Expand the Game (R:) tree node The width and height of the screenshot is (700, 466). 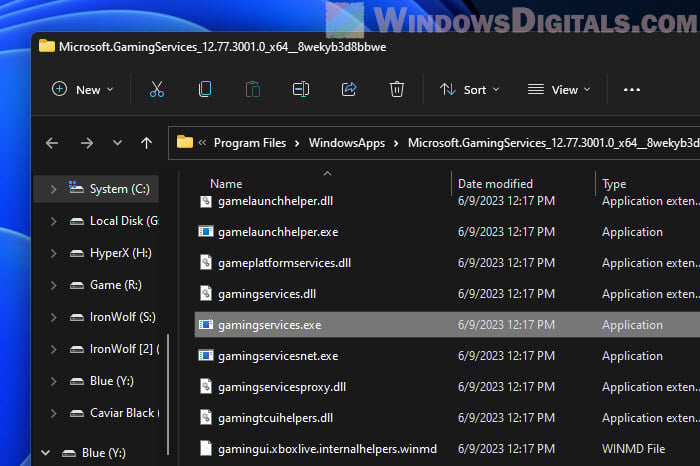[x=53, y=285]
